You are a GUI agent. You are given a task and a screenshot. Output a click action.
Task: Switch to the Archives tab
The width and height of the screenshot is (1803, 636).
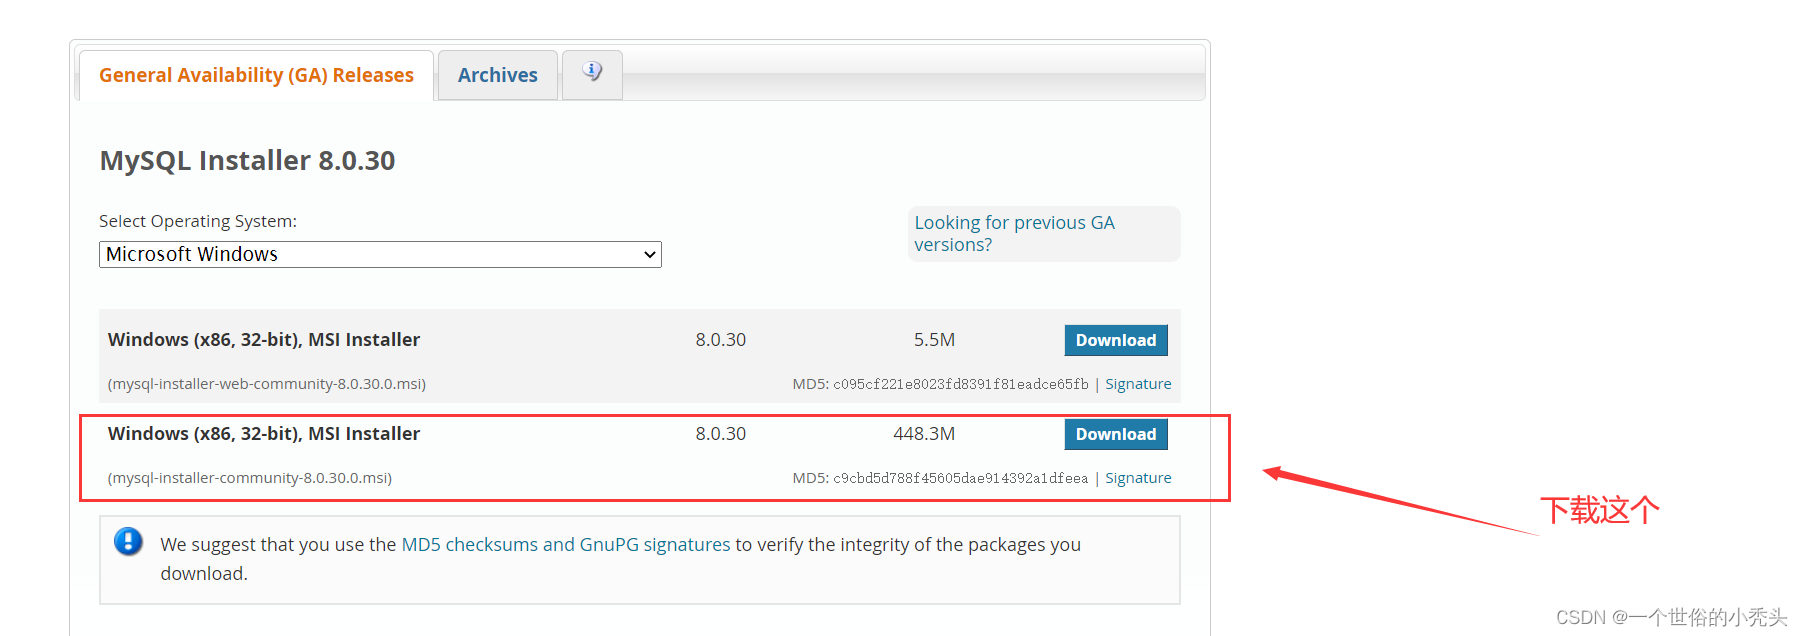[x=497, y=75]
